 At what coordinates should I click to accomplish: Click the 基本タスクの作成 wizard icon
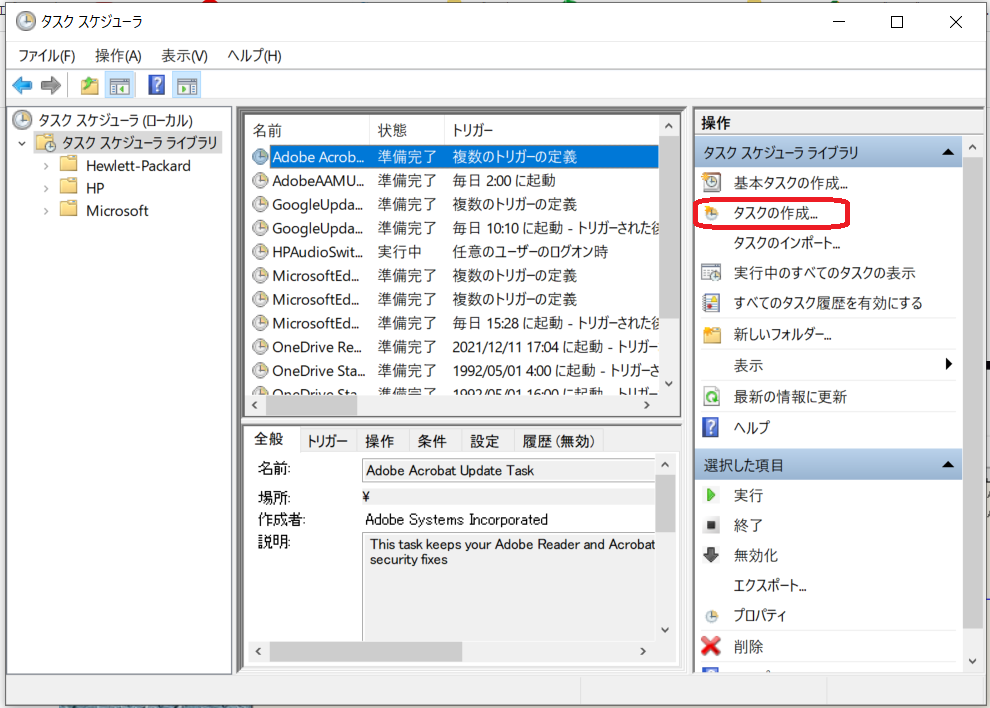(x=712, y=183)
